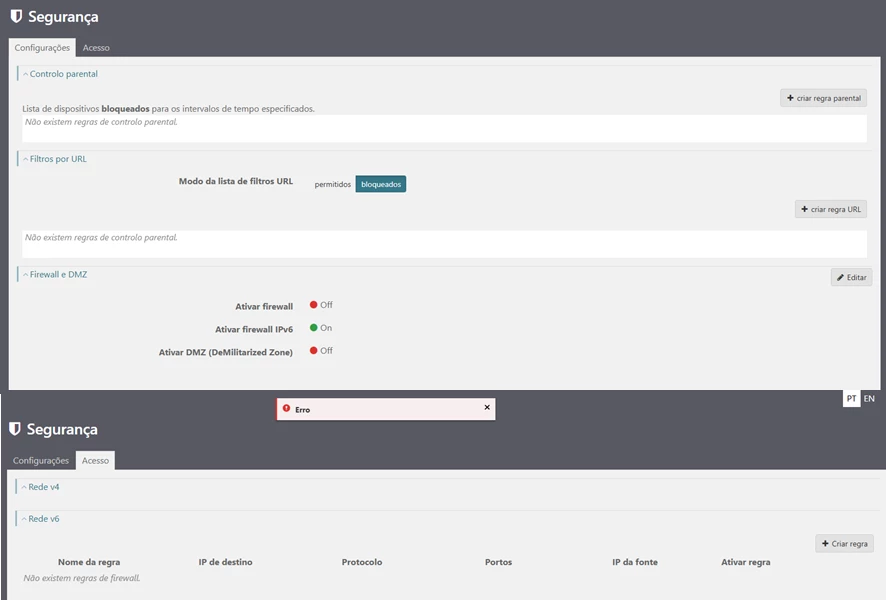This screenshot has width=886, height=600.
Task: Click Modo da lista de filtros URL label
Action: [x=236, y=181]
